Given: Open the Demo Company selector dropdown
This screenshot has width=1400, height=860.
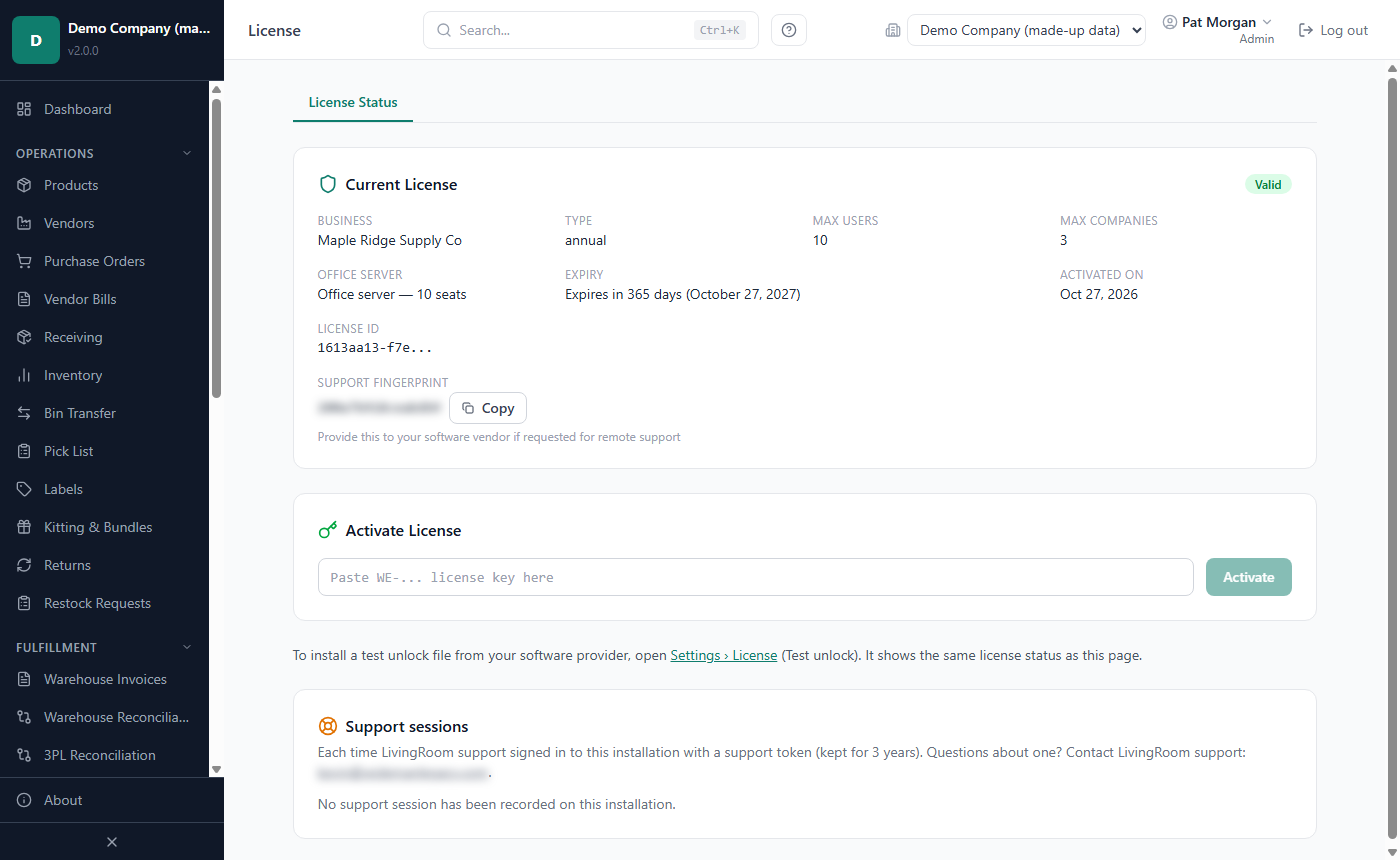Looking at the screenshot, I should click(1026, 30).
